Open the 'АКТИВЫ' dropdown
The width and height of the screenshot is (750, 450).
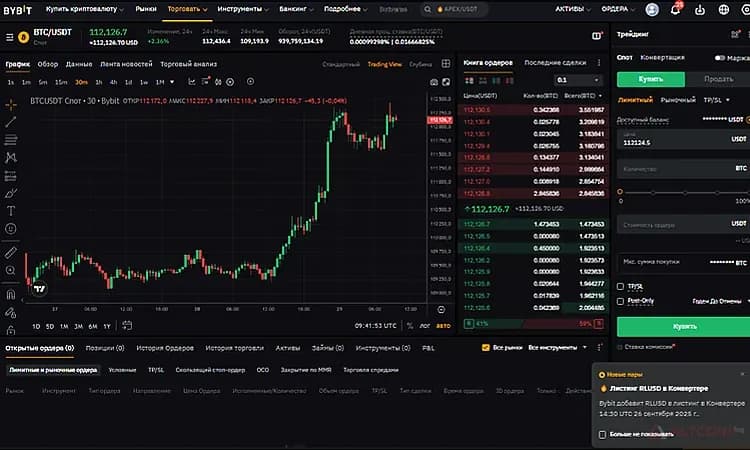[573, 9]
